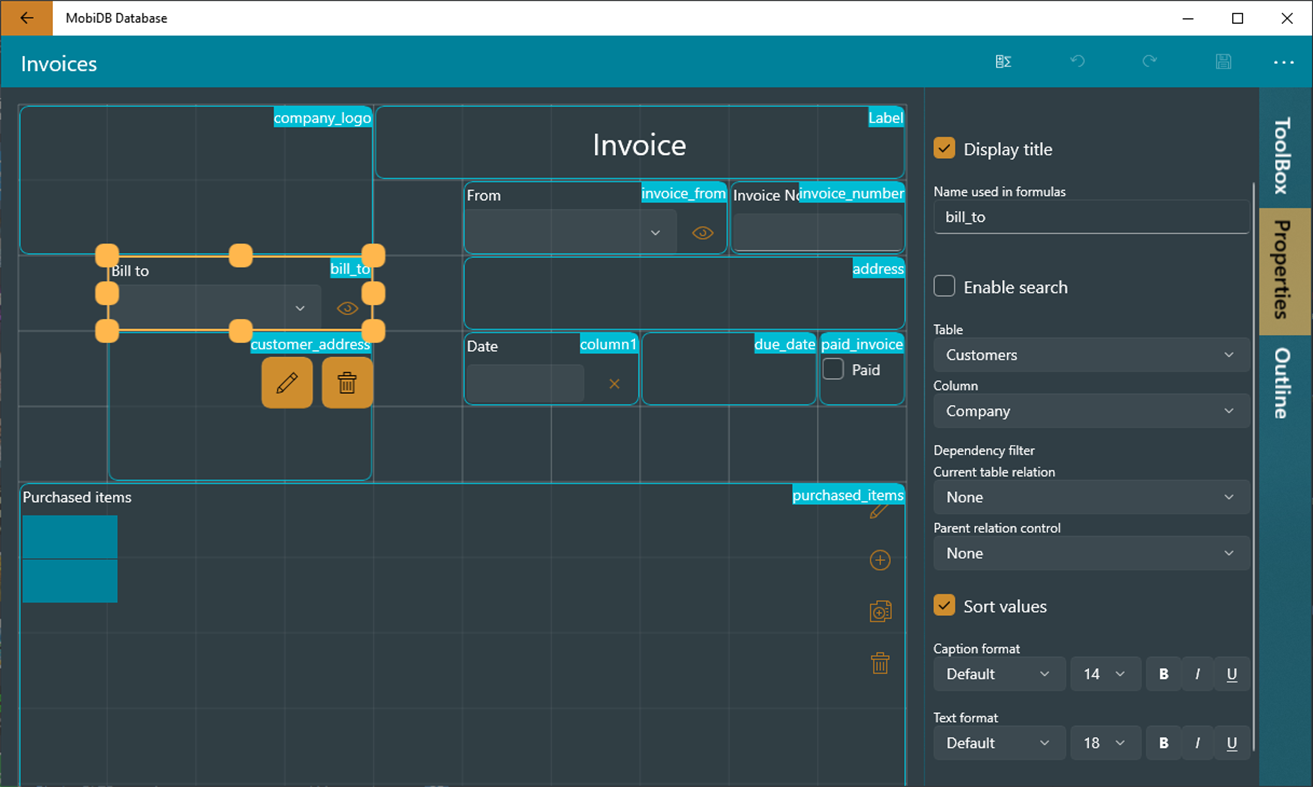1313x787 pixels.
Task: Click the Name used in formulas field
Action: click(1091, 216)
